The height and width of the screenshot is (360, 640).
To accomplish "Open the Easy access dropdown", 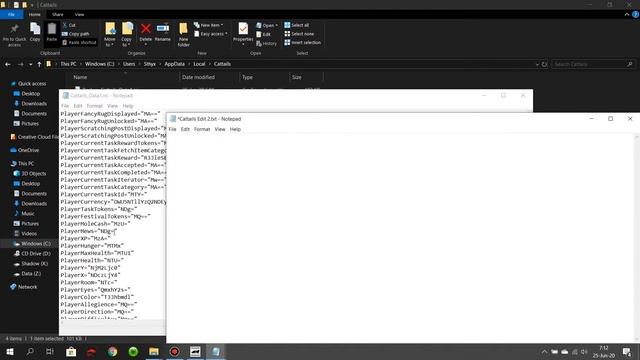I will pos(211,34).
